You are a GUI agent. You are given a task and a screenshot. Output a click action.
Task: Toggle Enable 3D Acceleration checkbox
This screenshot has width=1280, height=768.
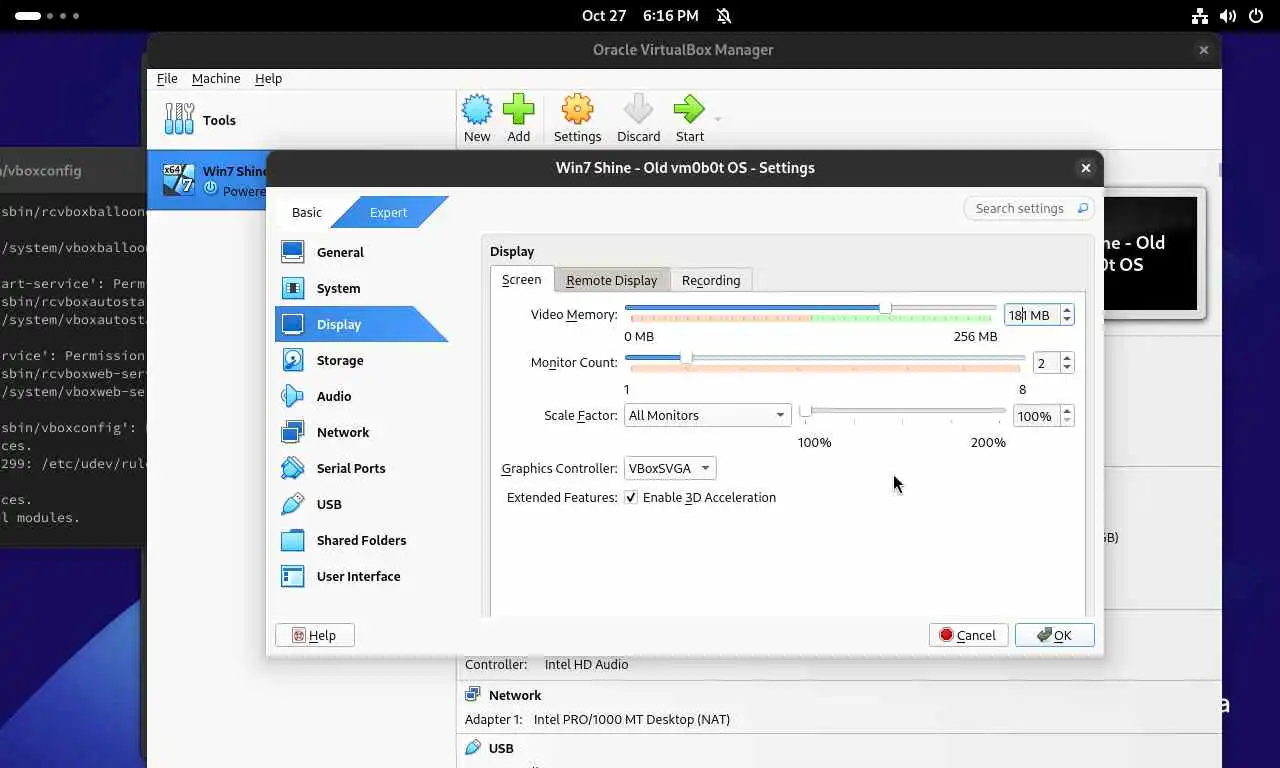click(631, 497)
